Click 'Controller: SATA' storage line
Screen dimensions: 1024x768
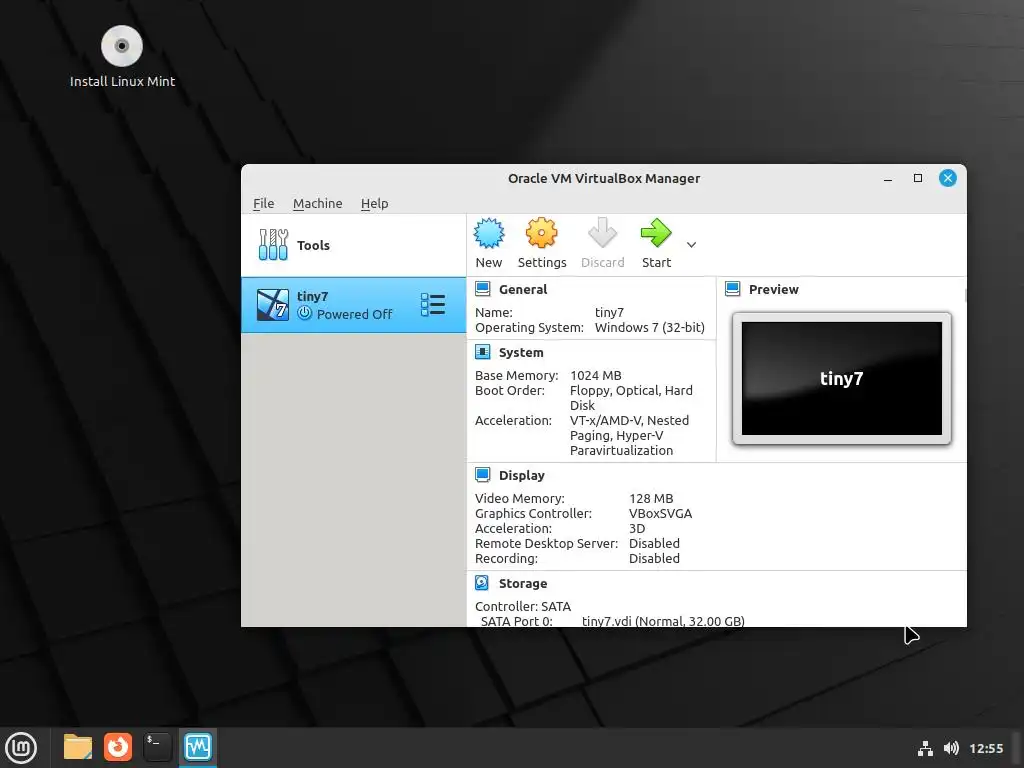pyautogui.click(x=522, y=606)
